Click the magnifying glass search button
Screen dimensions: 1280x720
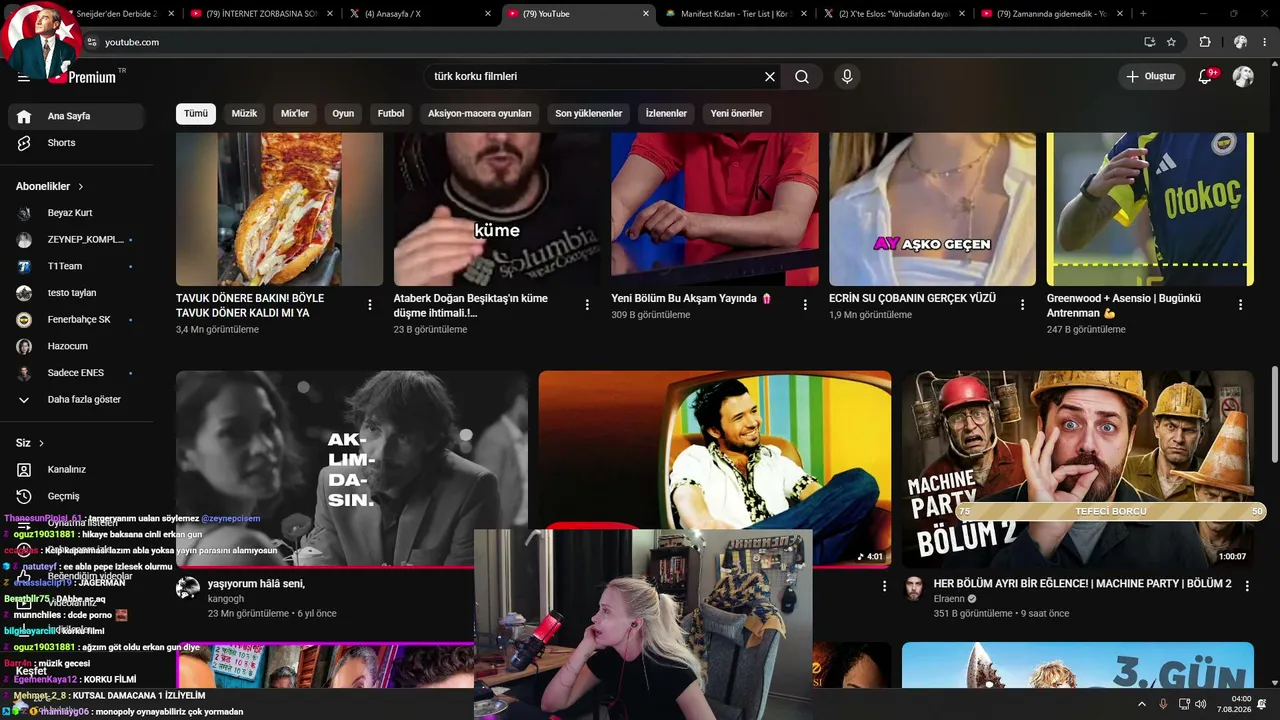[x=802, y=77]
